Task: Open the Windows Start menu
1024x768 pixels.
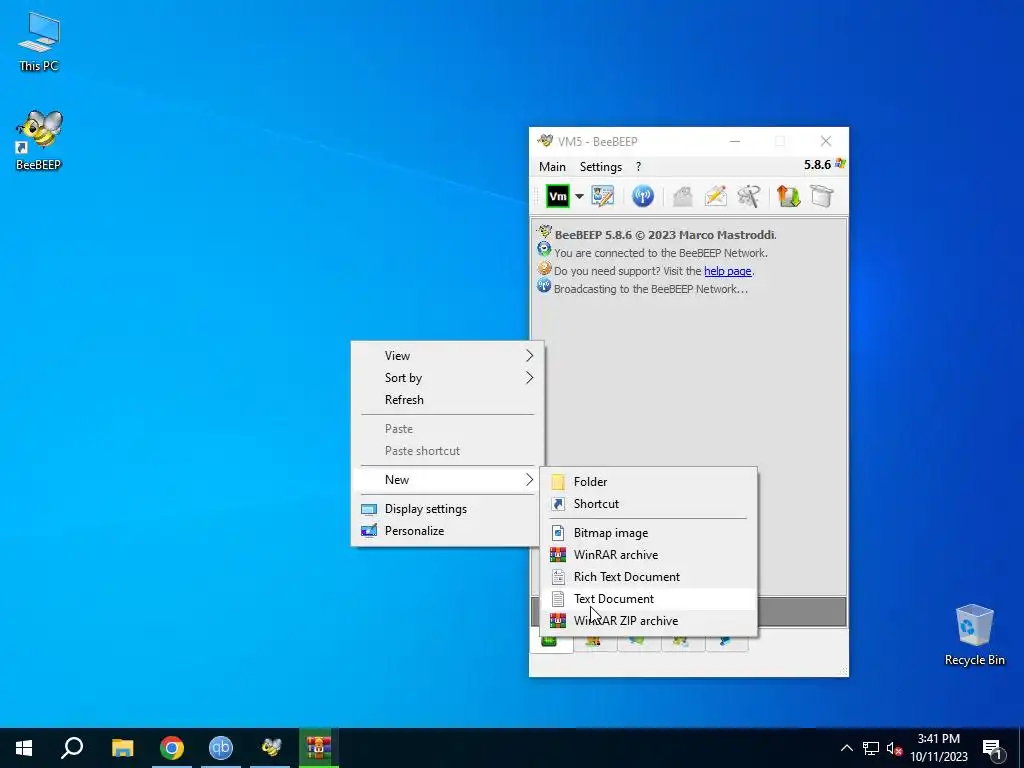Action: pyautogui.click(x=24, y=748)
